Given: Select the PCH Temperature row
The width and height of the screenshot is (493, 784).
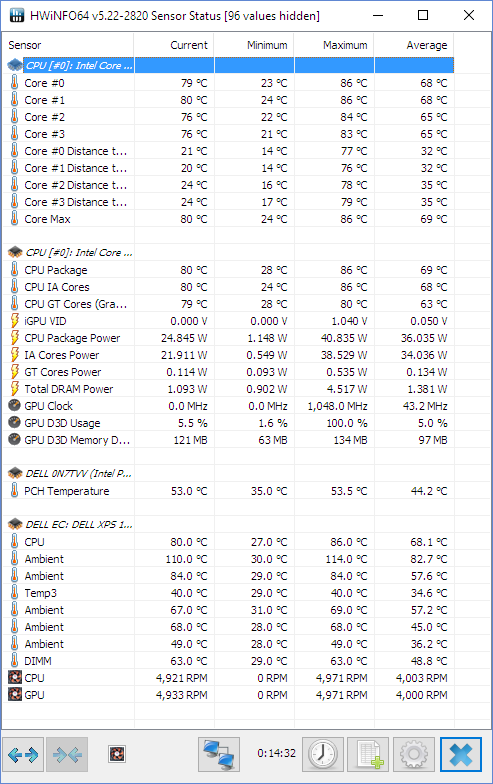Looking at the screenshot, I should [230, 491].
